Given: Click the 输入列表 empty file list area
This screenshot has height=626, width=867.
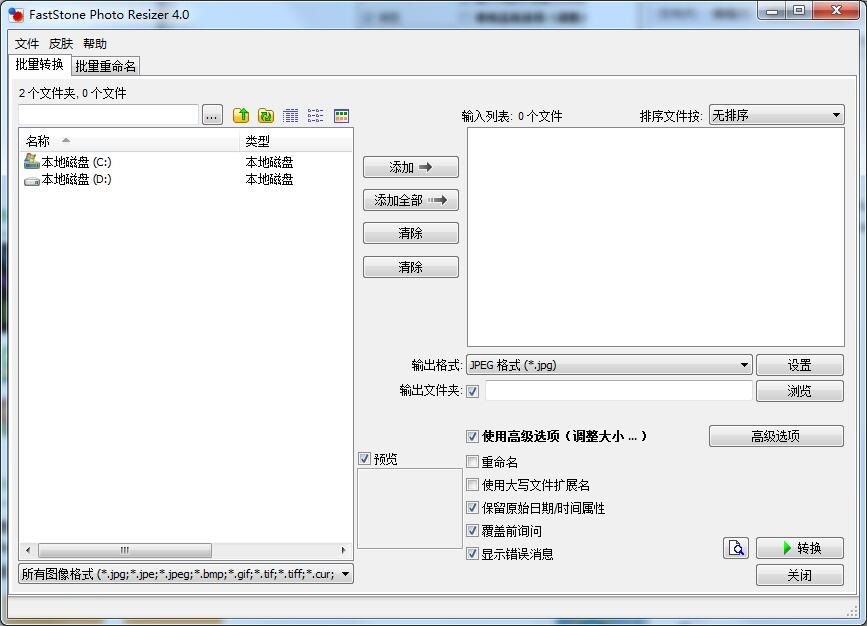Looking at the screenshot, I should tap(656, 237).
